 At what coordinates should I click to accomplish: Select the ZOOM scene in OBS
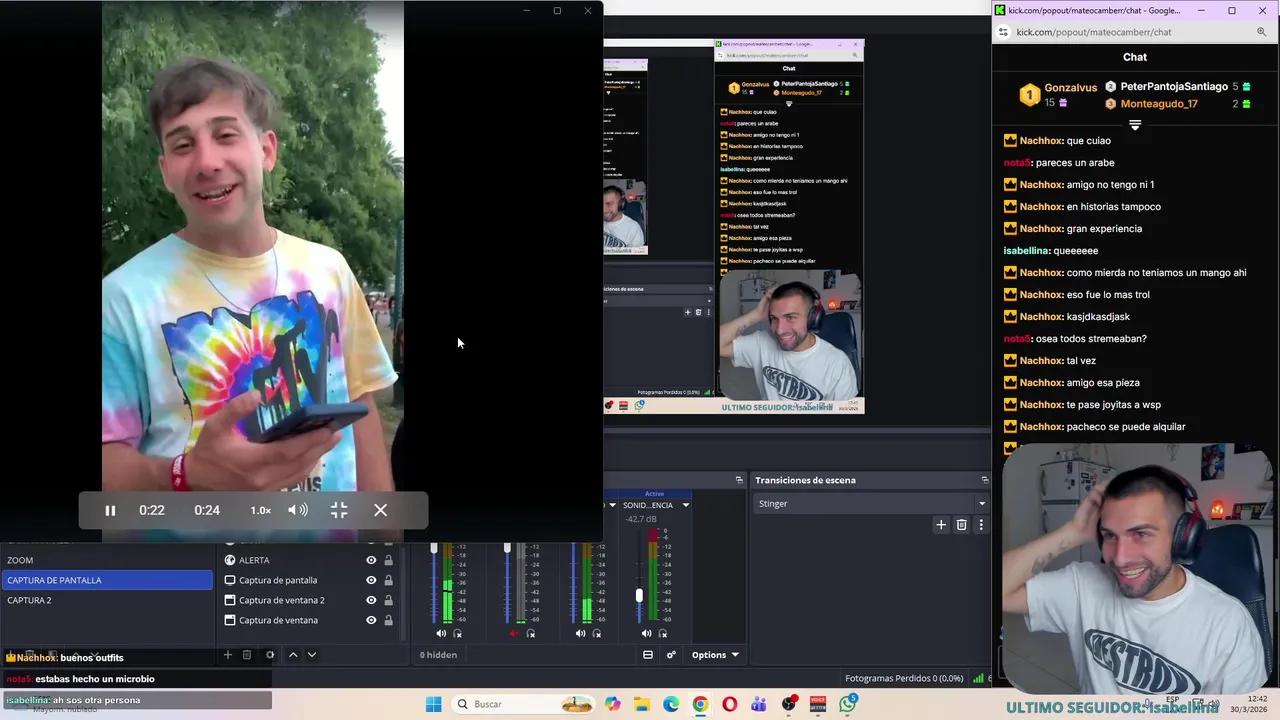pyautogui.click(x=107, y=560)
